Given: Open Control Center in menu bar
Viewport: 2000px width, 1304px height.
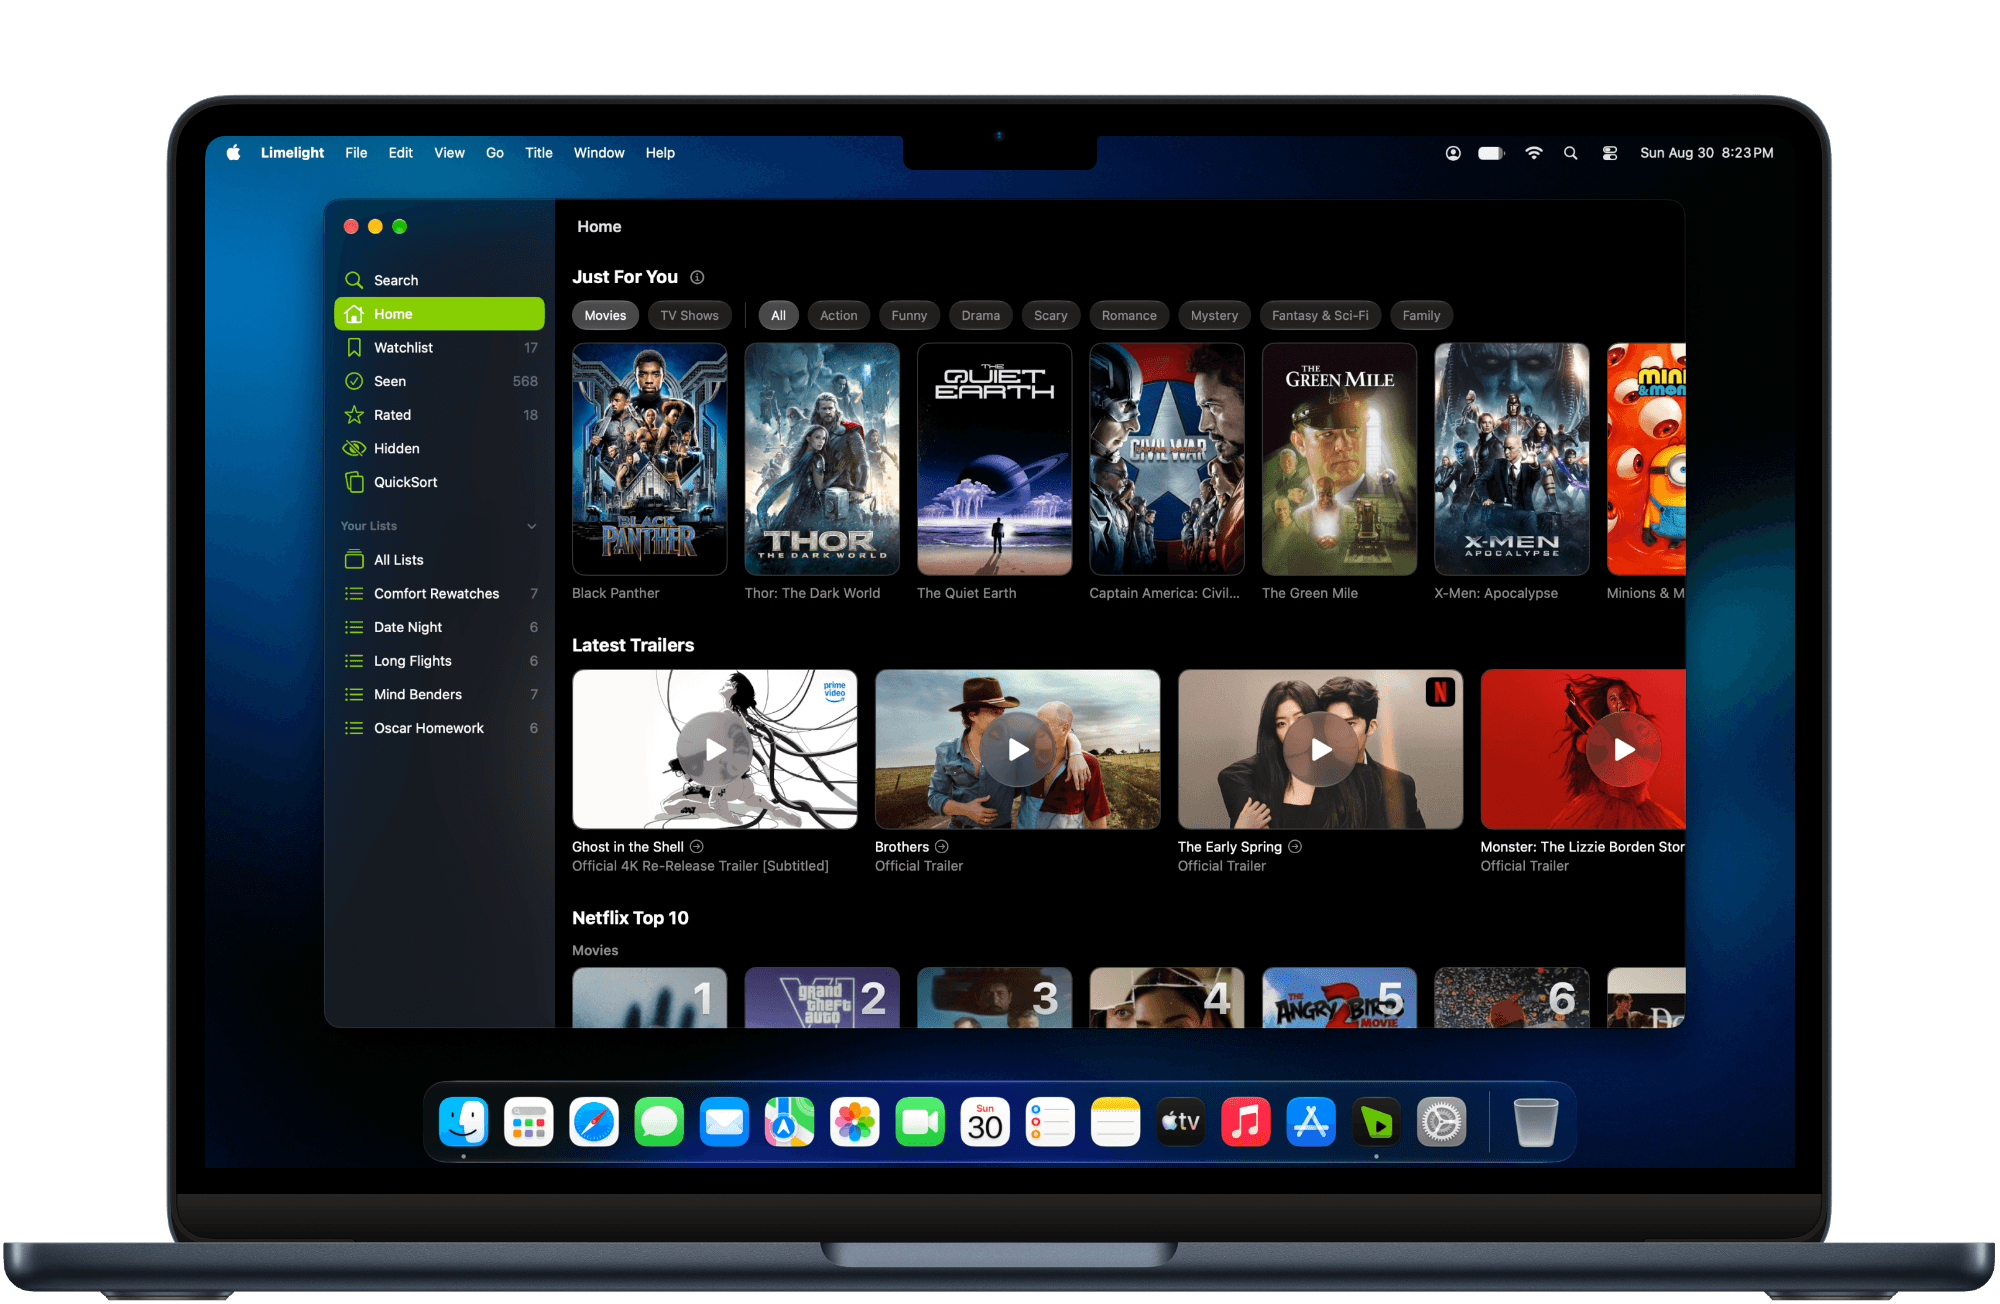Looking at the screenshot, I should (x=1610, y=153).
